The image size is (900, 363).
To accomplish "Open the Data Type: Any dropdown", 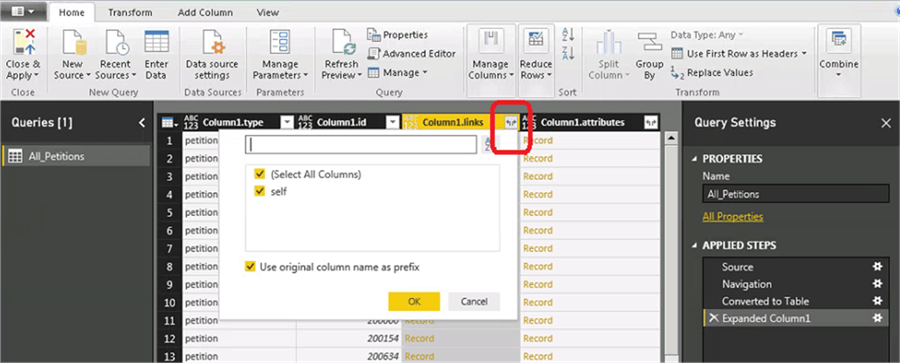I will coord(707,35).
